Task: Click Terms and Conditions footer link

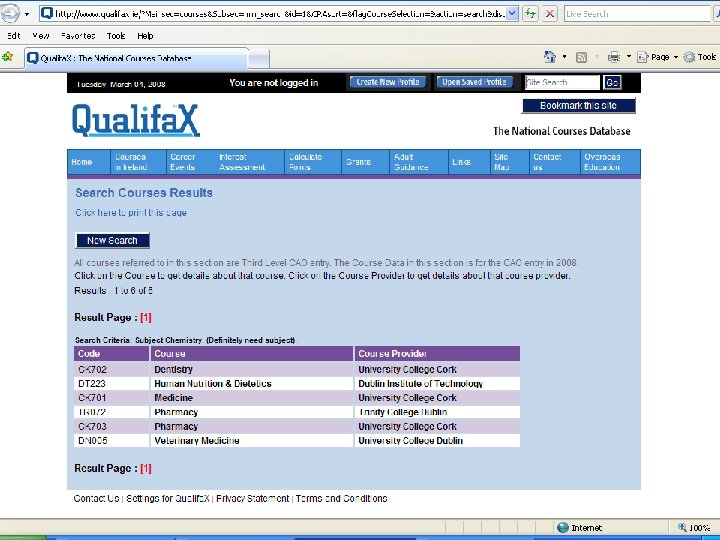Action: [x=342, y=498]
